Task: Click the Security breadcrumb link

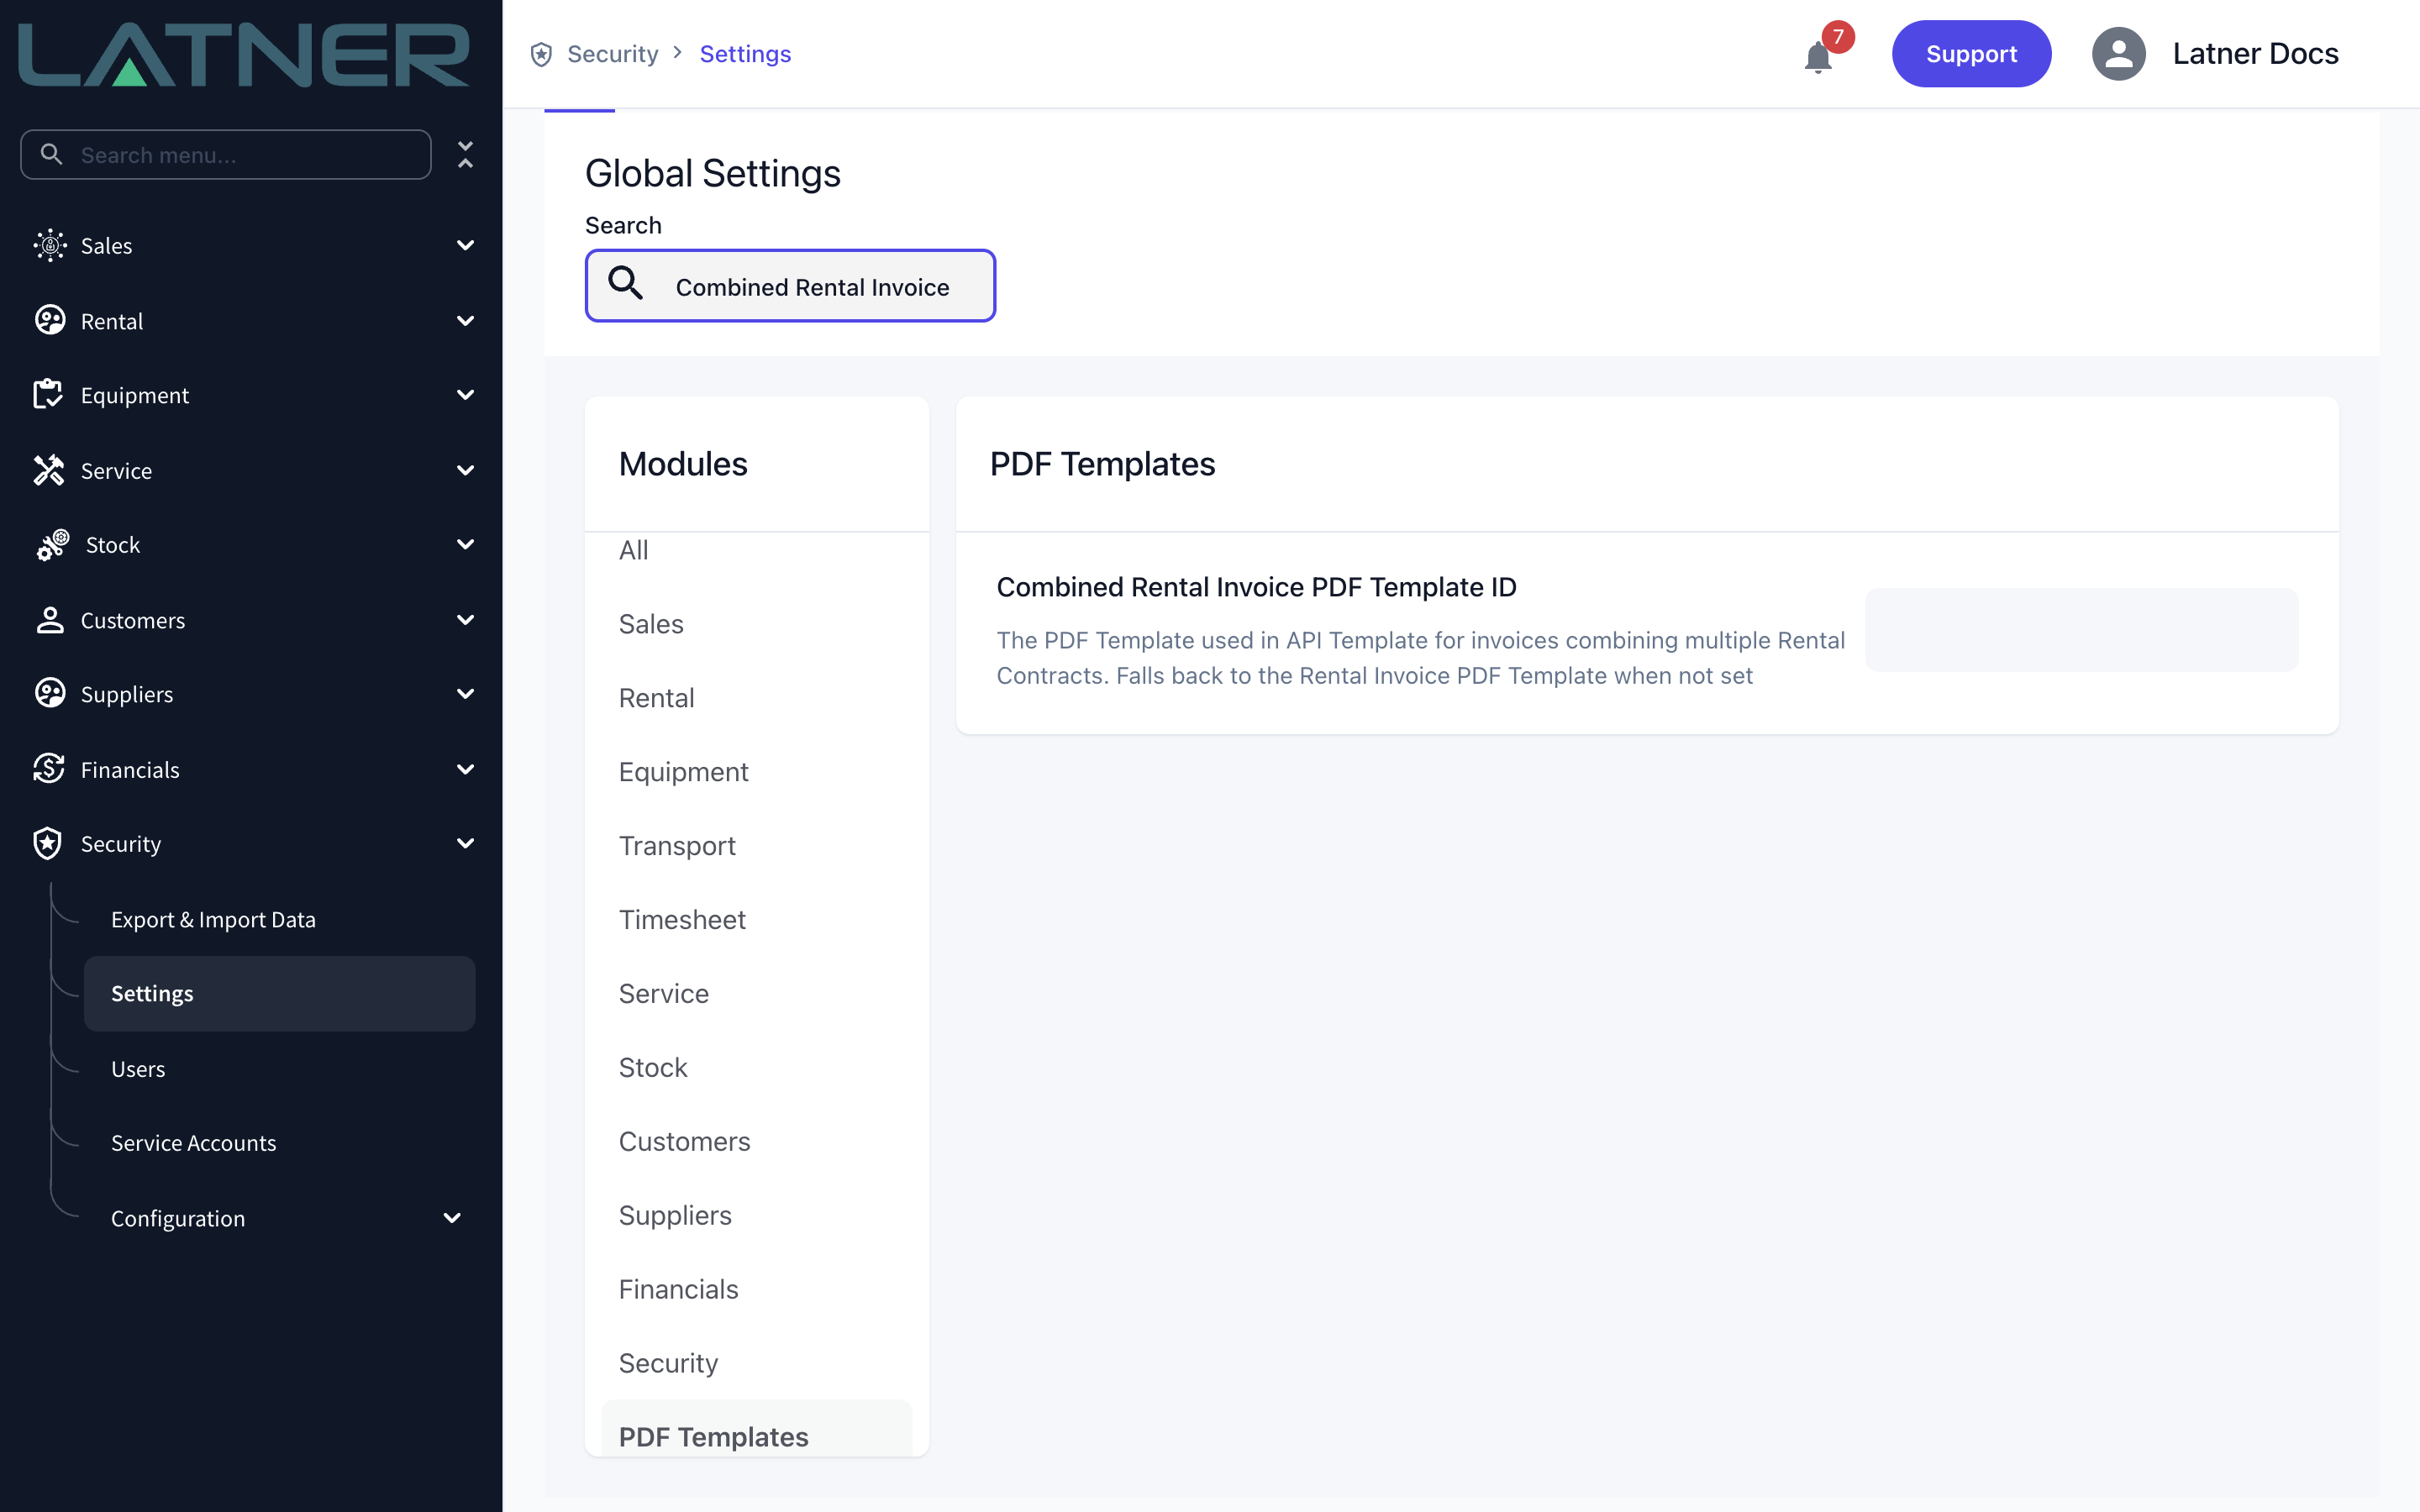Action: (x=612, y=54)
